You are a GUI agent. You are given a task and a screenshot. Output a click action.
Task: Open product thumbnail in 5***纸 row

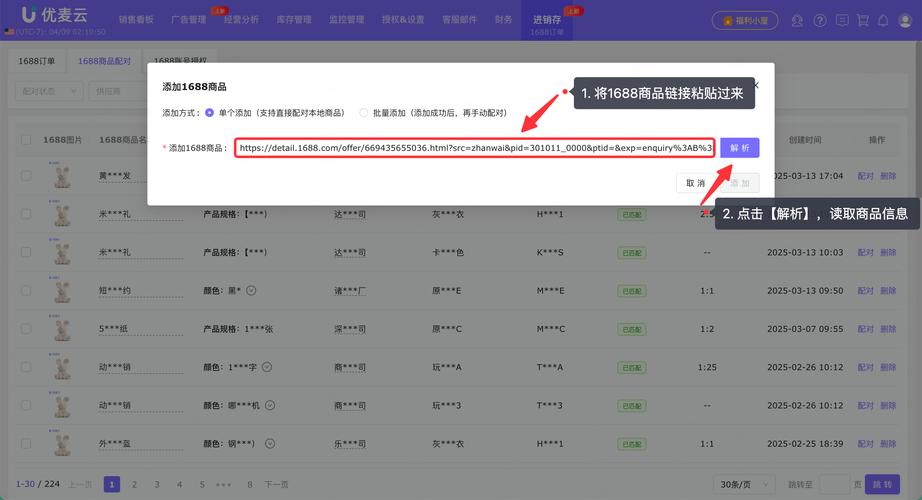coord(62,329)
